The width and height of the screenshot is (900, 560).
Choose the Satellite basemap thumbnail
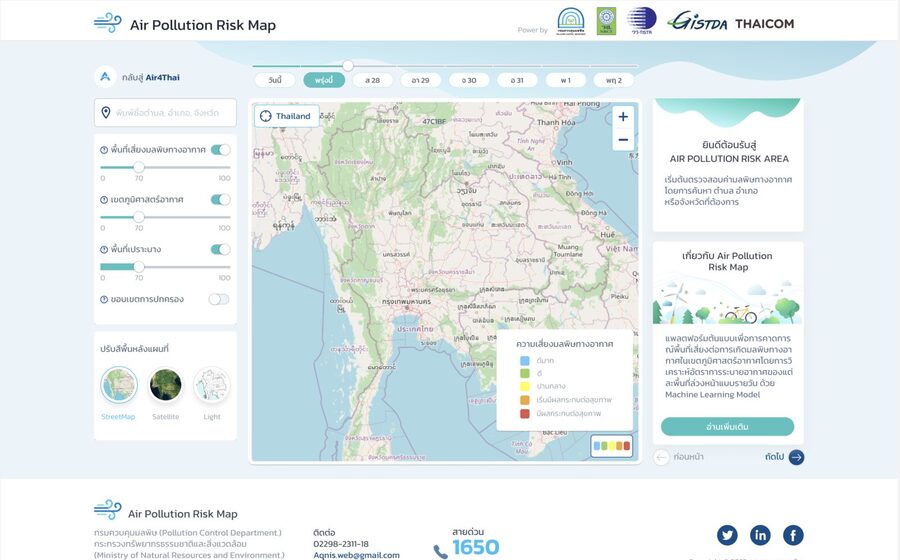pos(165,384)
